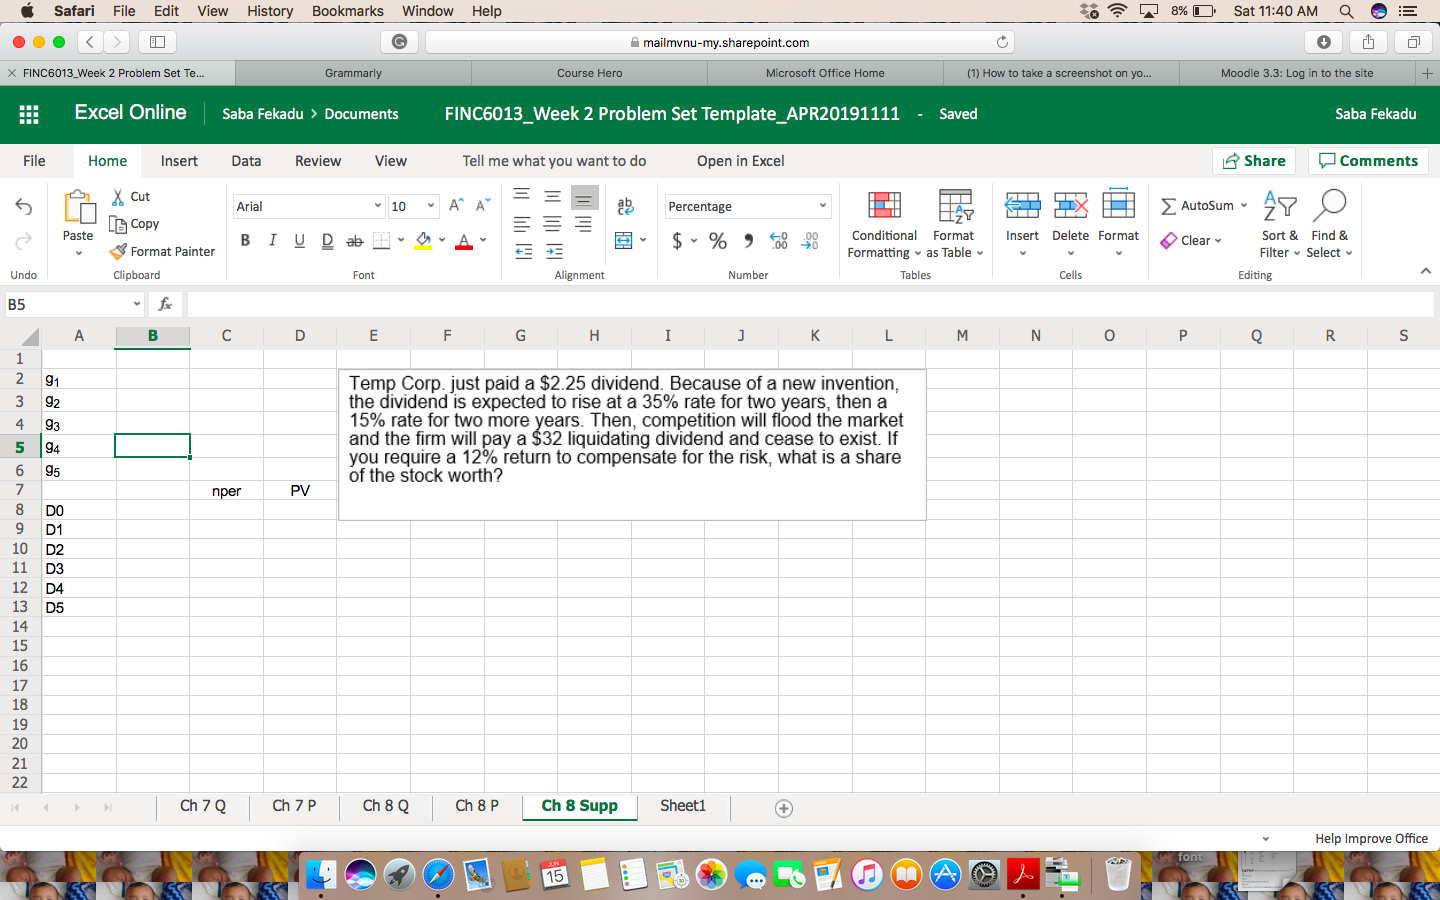Open the font size dropdown
Screen dimensions: 1440x900
click(x=430, y=206)
